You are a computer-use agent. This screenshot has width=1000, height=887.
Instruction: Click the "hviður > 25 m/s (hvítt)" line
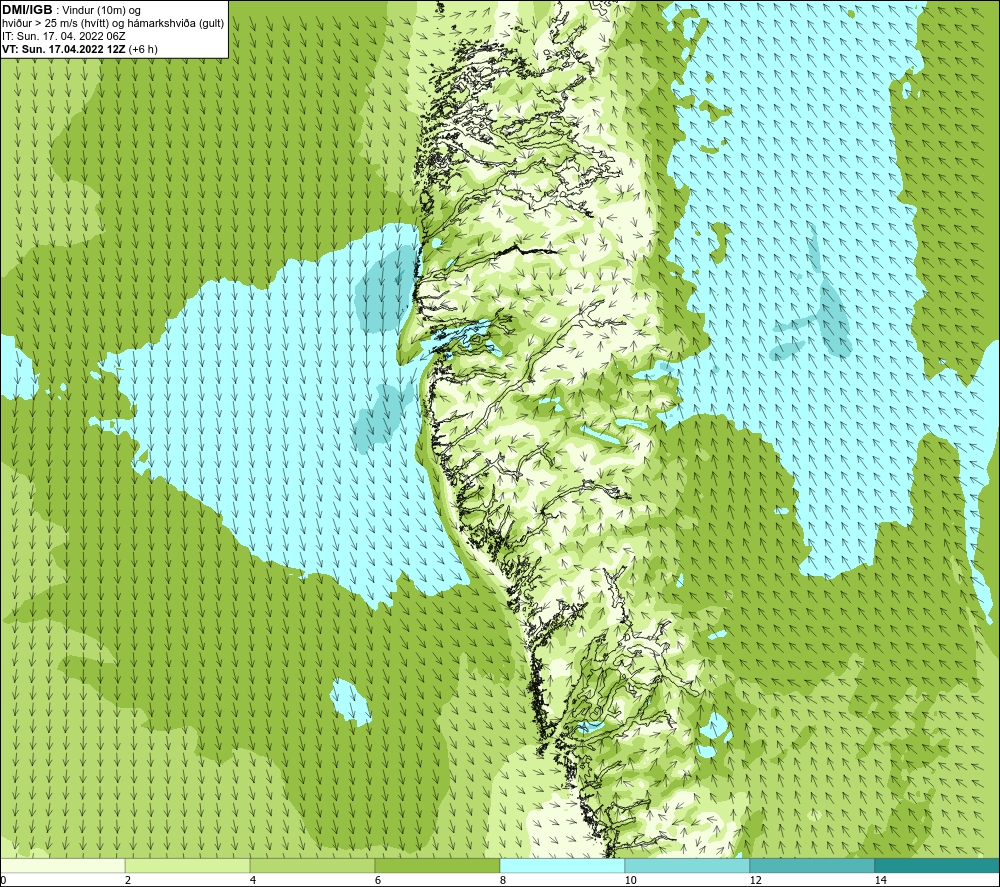tap(112, 24)
